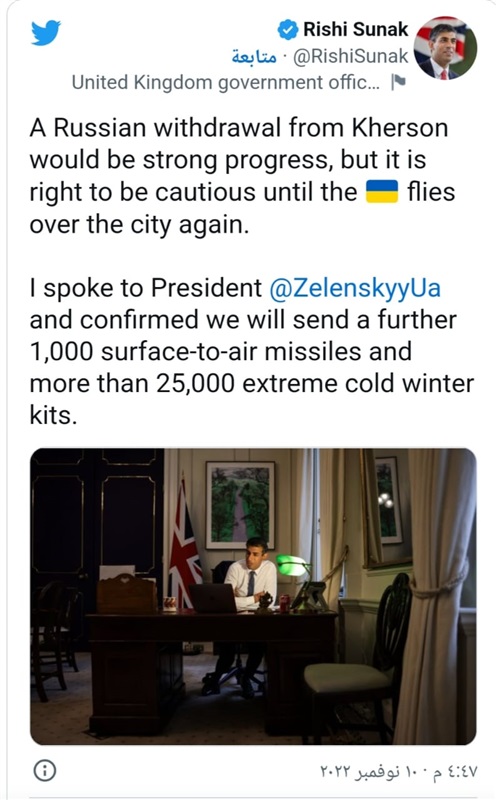Click the United Kingdom government official label

pos(226,83)
